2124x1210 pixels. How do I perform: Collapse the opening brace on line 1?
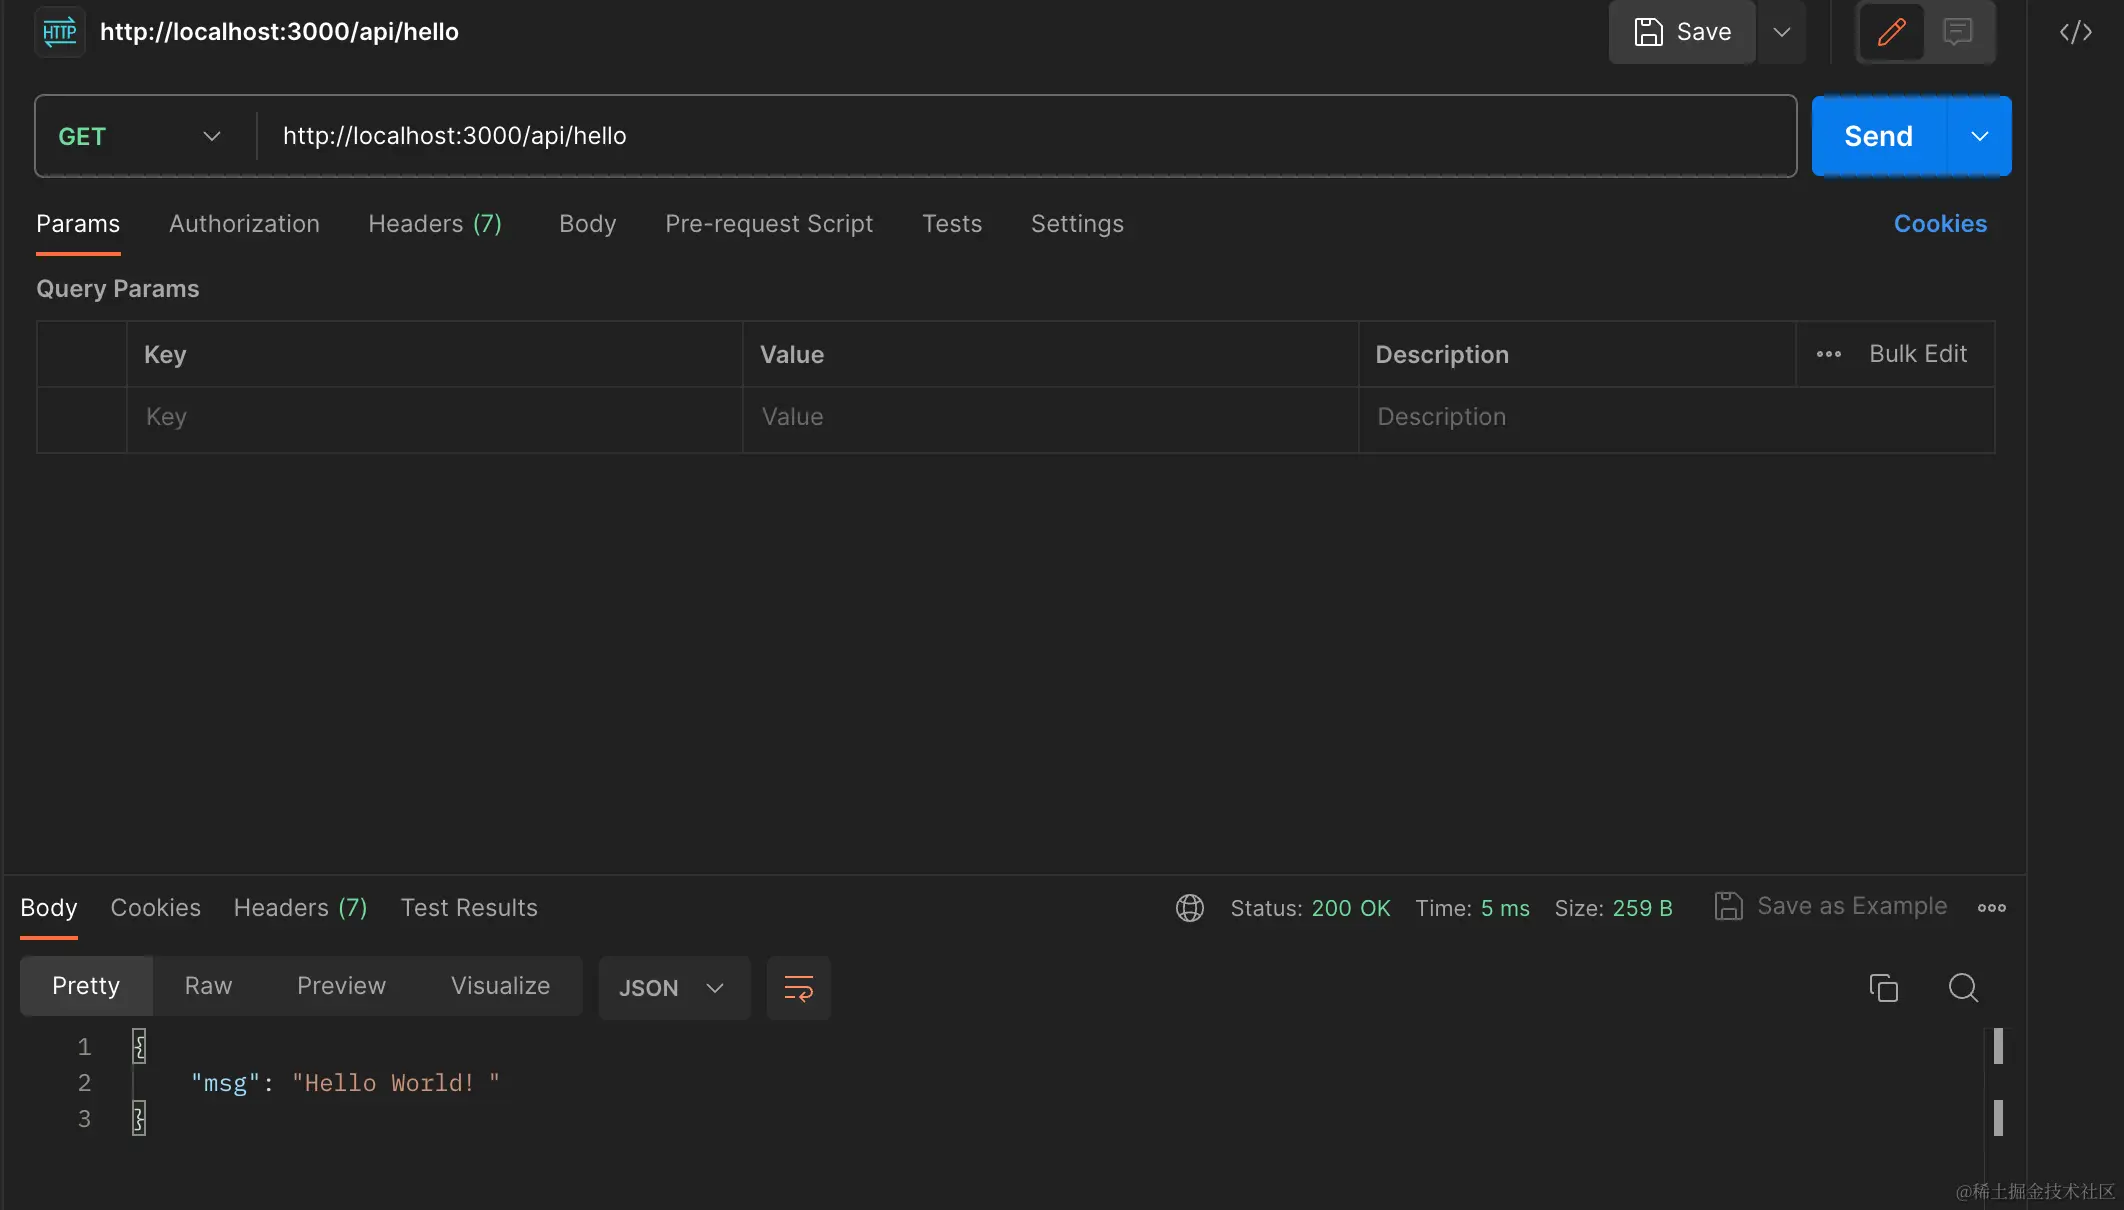click(x=139, y=1046)
